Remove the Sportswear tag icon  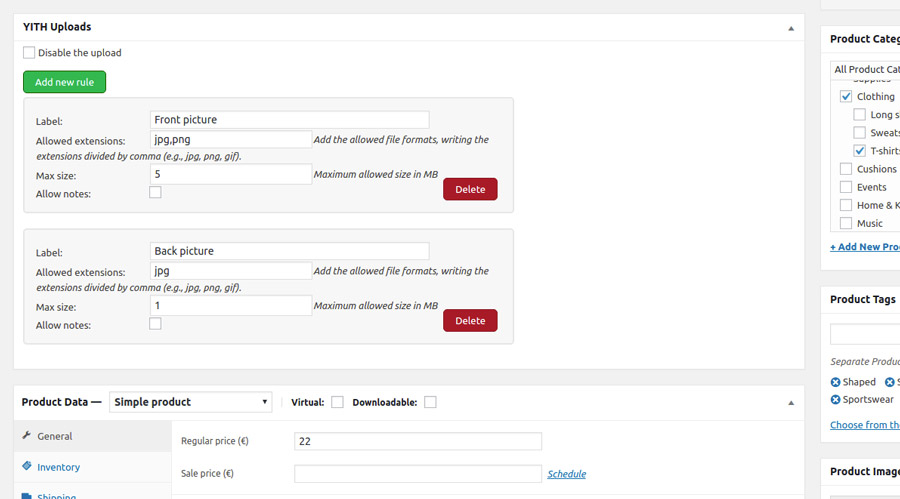click(835, 399)
